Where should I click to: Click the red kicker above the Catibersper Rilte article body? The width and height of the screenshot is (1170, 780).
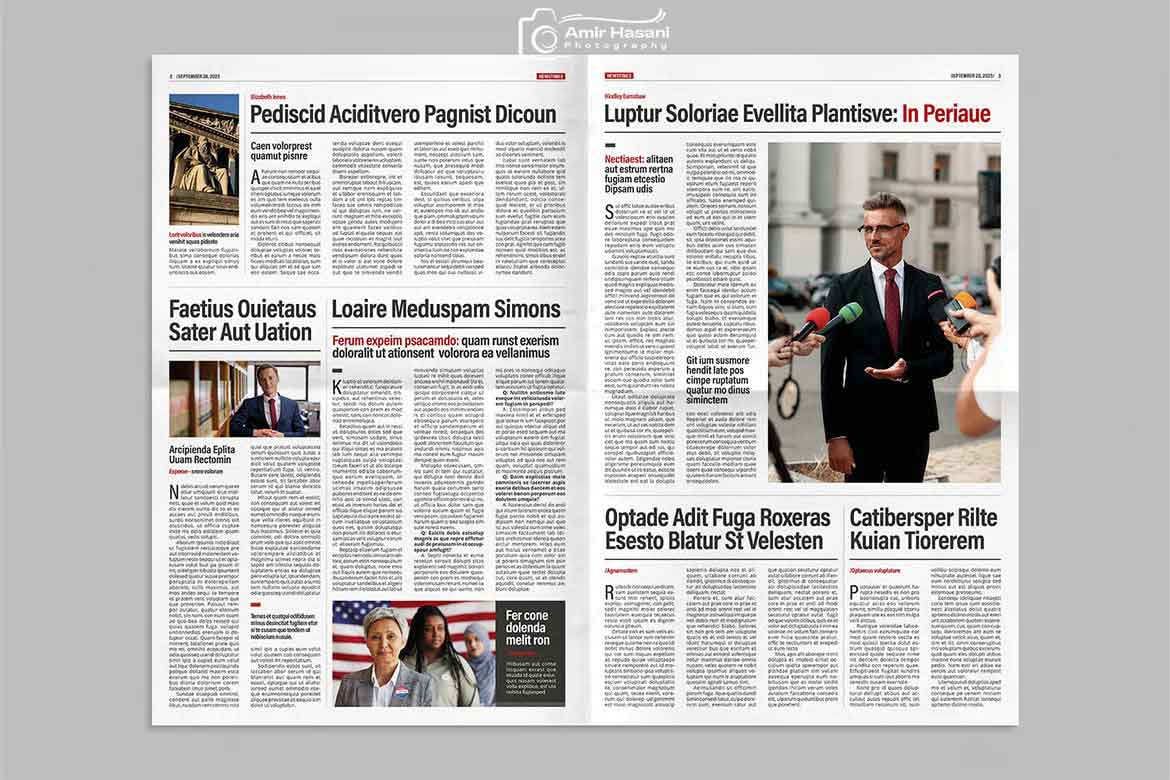875,571
